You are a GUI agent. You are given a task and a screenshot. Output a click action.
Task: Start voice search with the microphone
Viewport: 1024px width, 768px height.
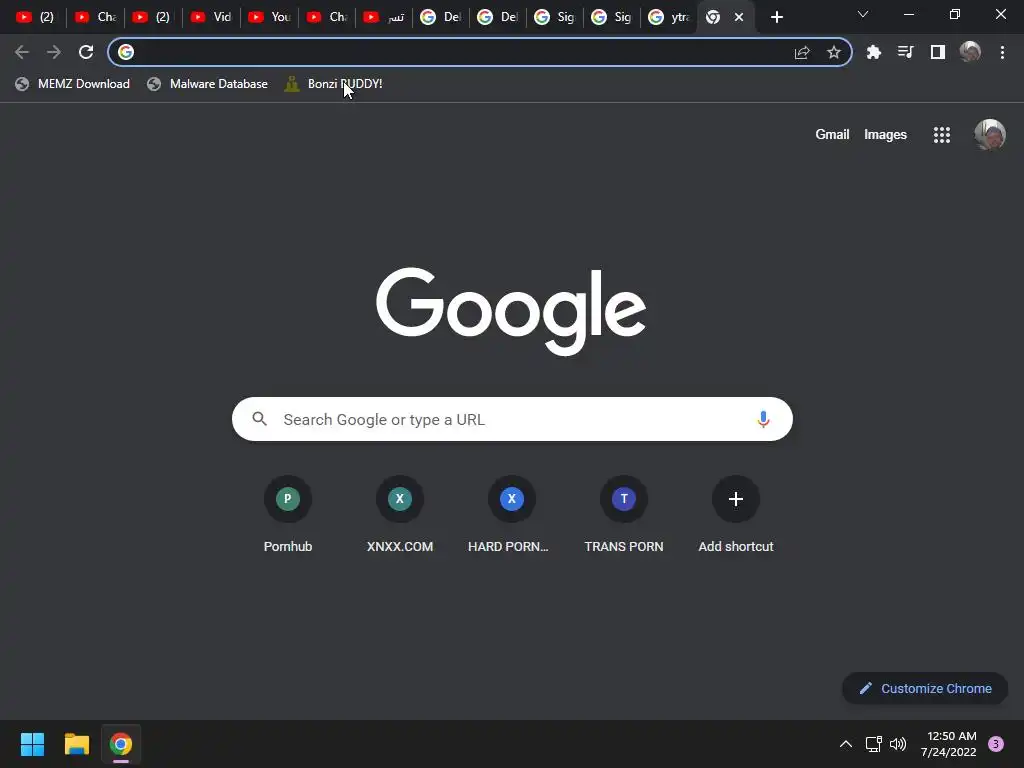763,419
